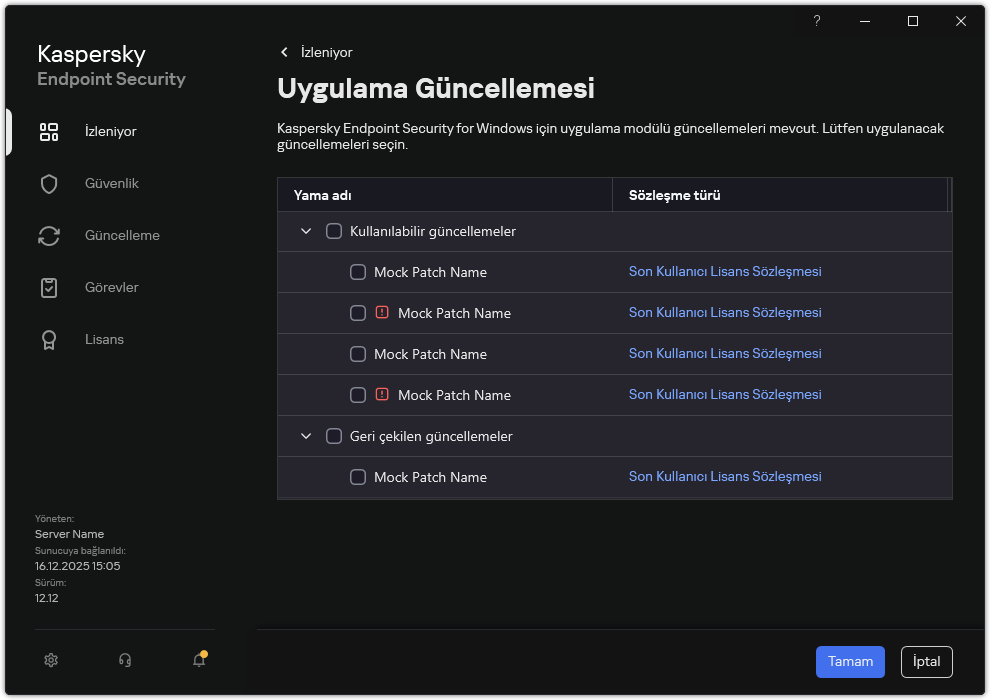Screen dimensions: 990x700
Task: Open notifications bell icon
Action: (x=199, y=660)
